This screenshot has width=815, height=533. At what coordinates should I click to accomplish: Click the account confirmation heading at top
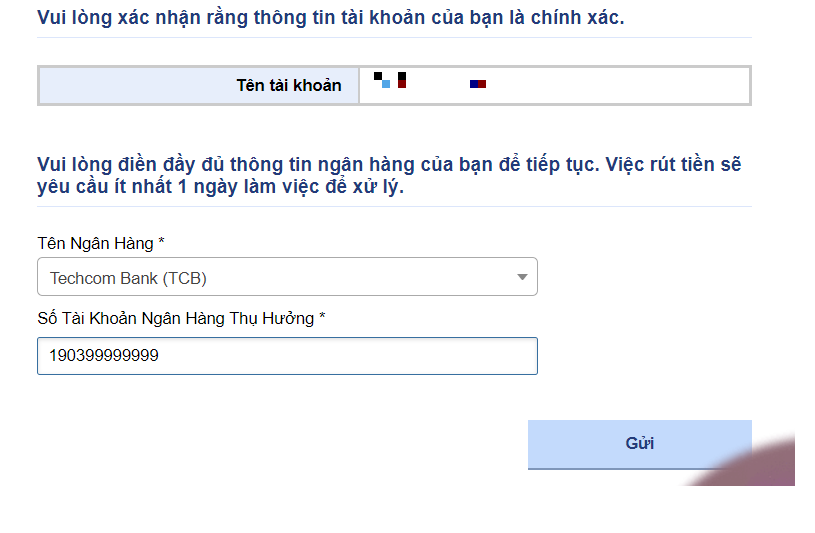(330, 17)
